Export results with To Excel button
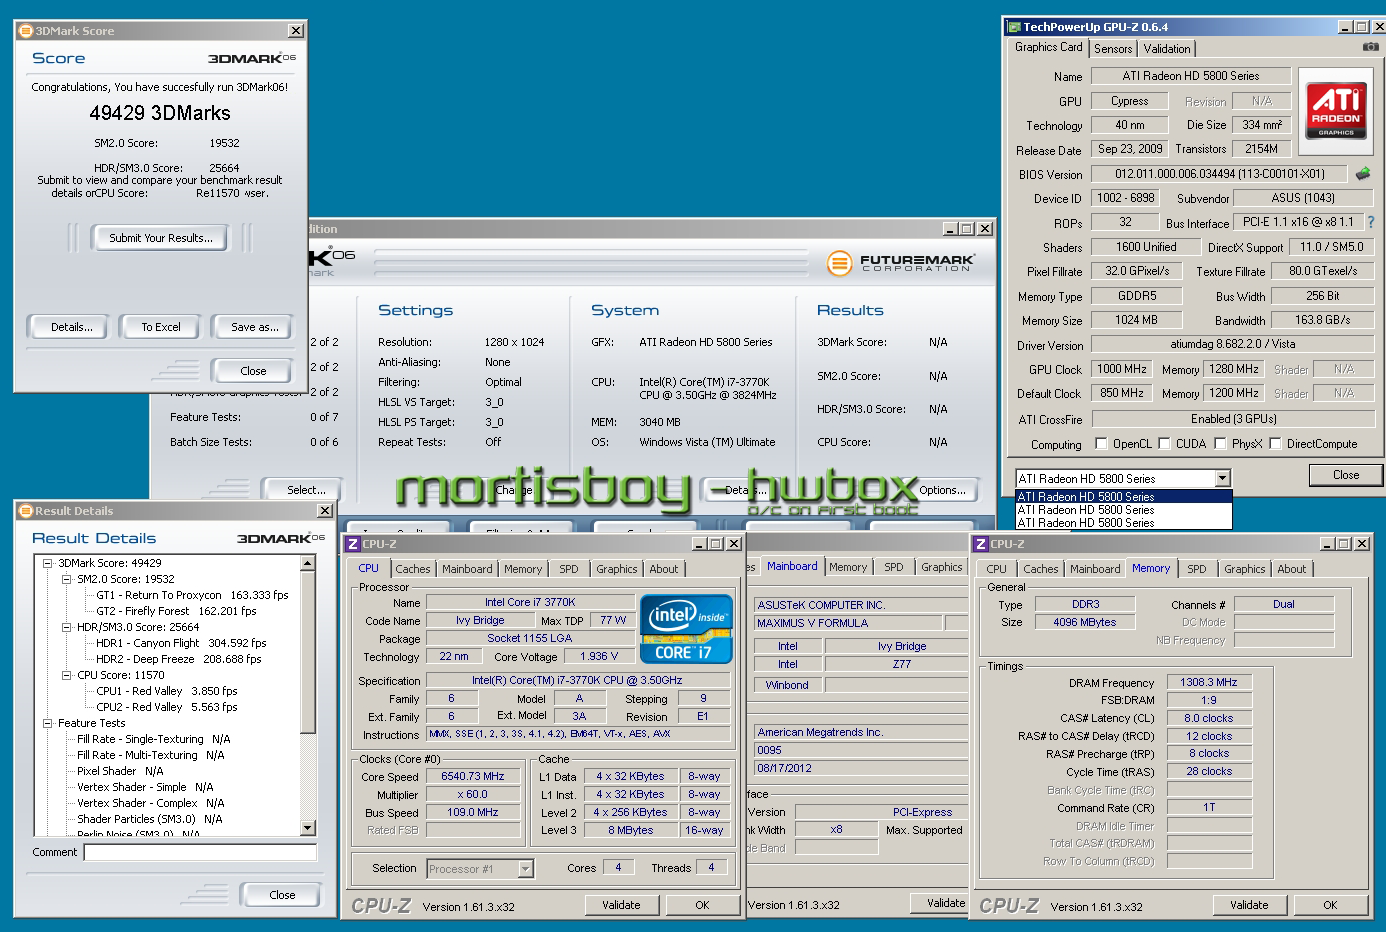Viewport: 1386px width, 932px height. click(161, 327)
